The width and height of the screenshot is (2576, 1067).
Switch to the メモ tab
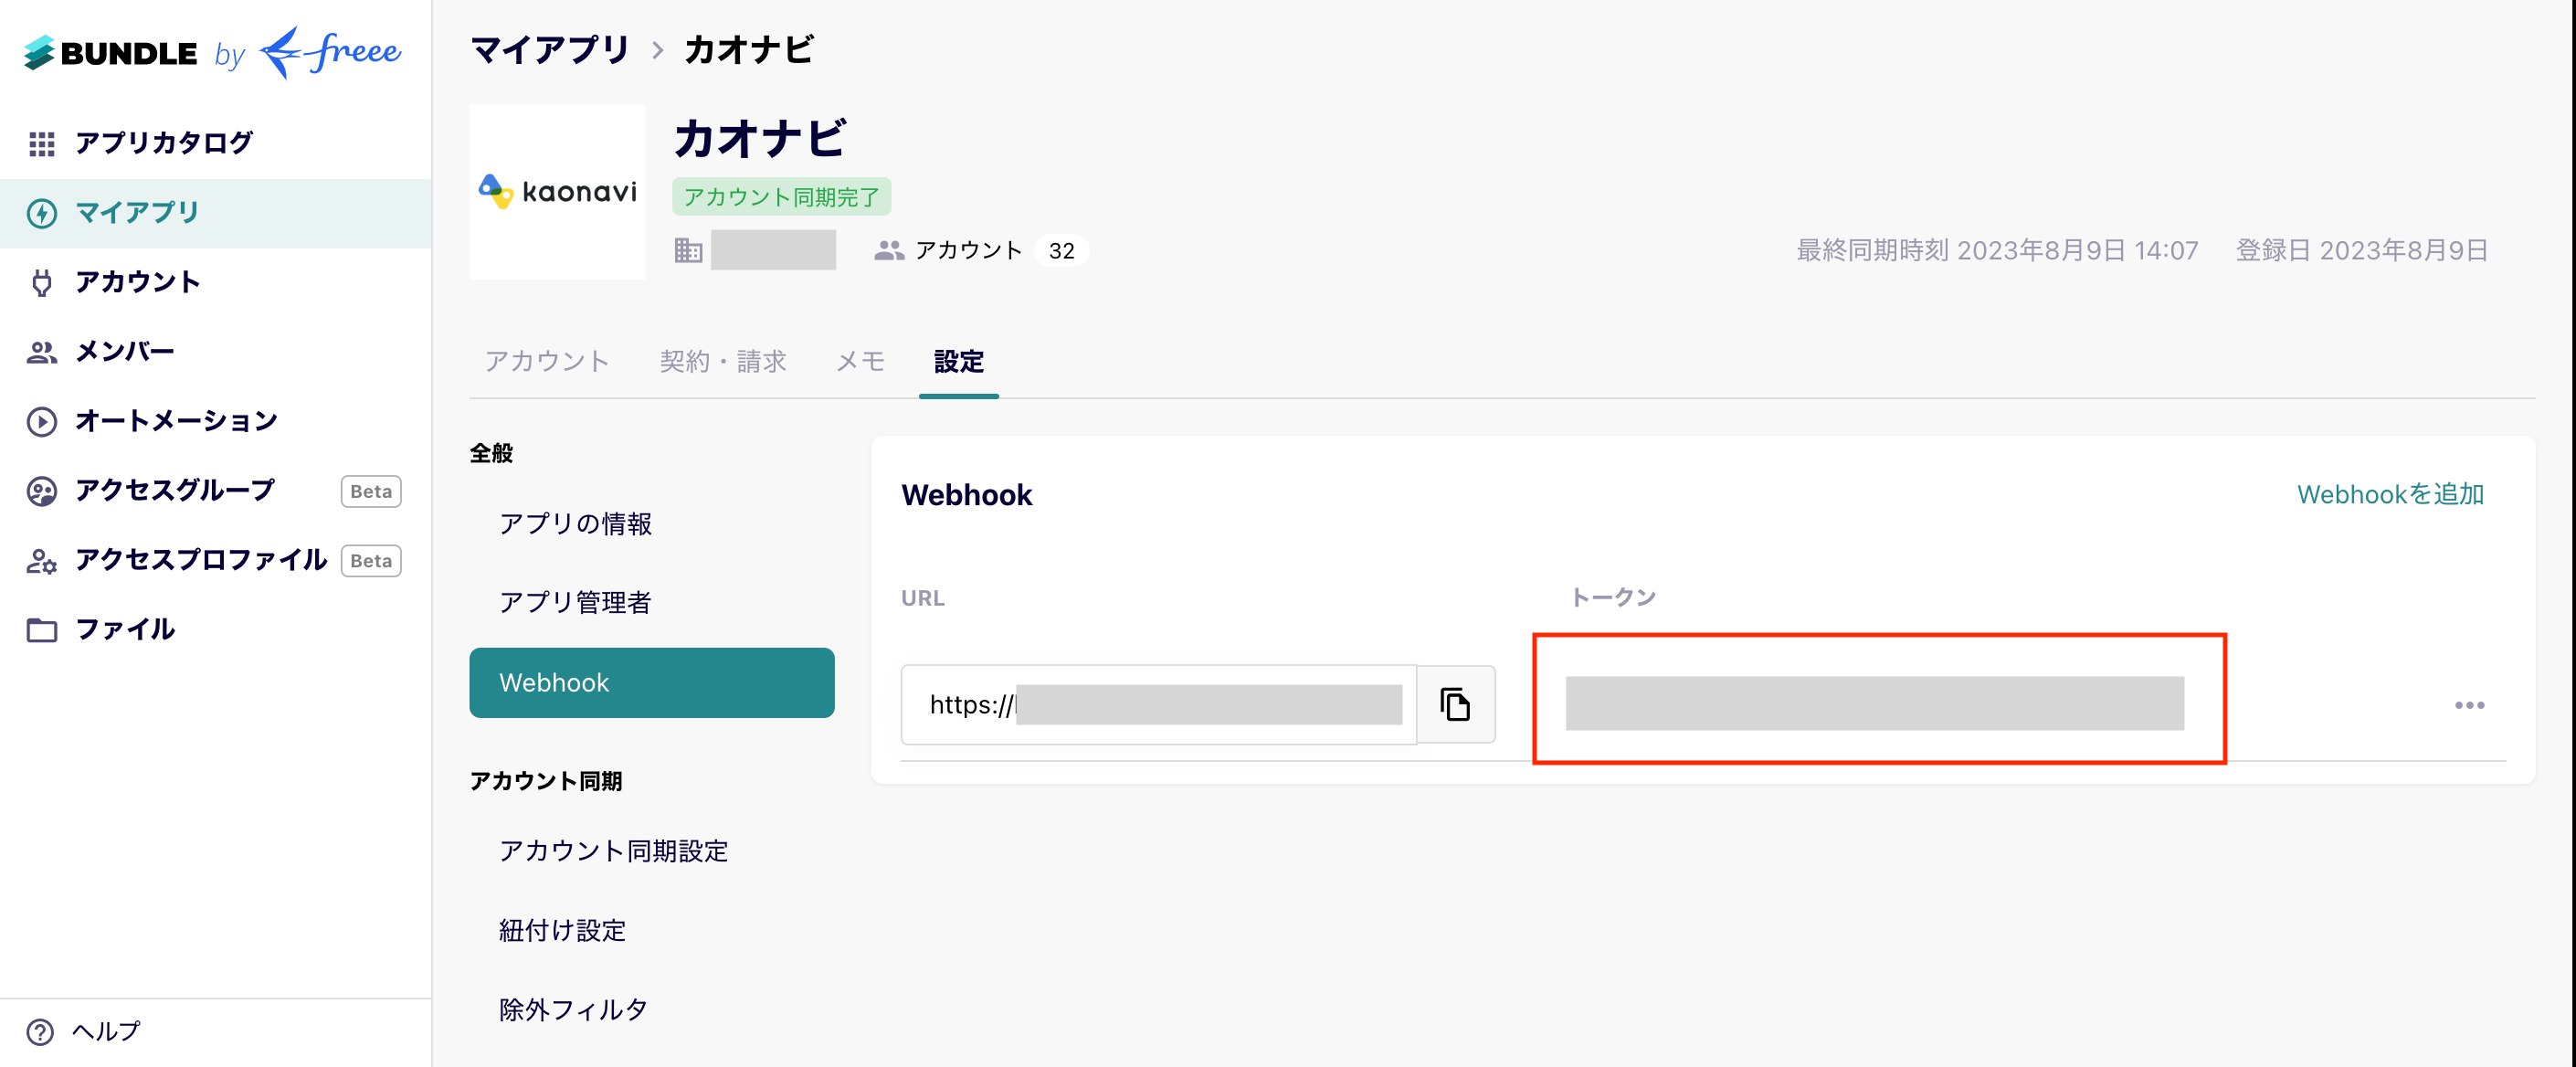pyautogui.click(x=860, y=361)
